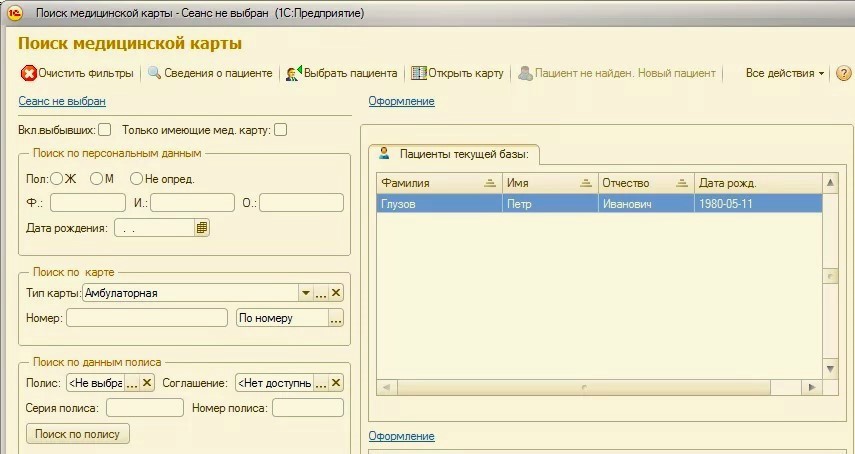
Task: Open Сведения о пациенте magnifier icon
Action: coord(154,73)
